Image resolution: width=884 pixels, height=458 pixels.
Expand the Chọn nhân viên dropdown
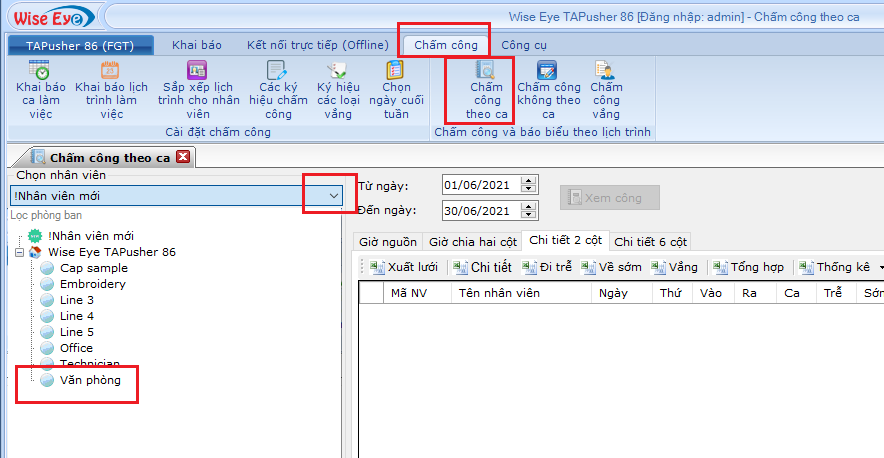pyautogui.click(x=333, y=197)
